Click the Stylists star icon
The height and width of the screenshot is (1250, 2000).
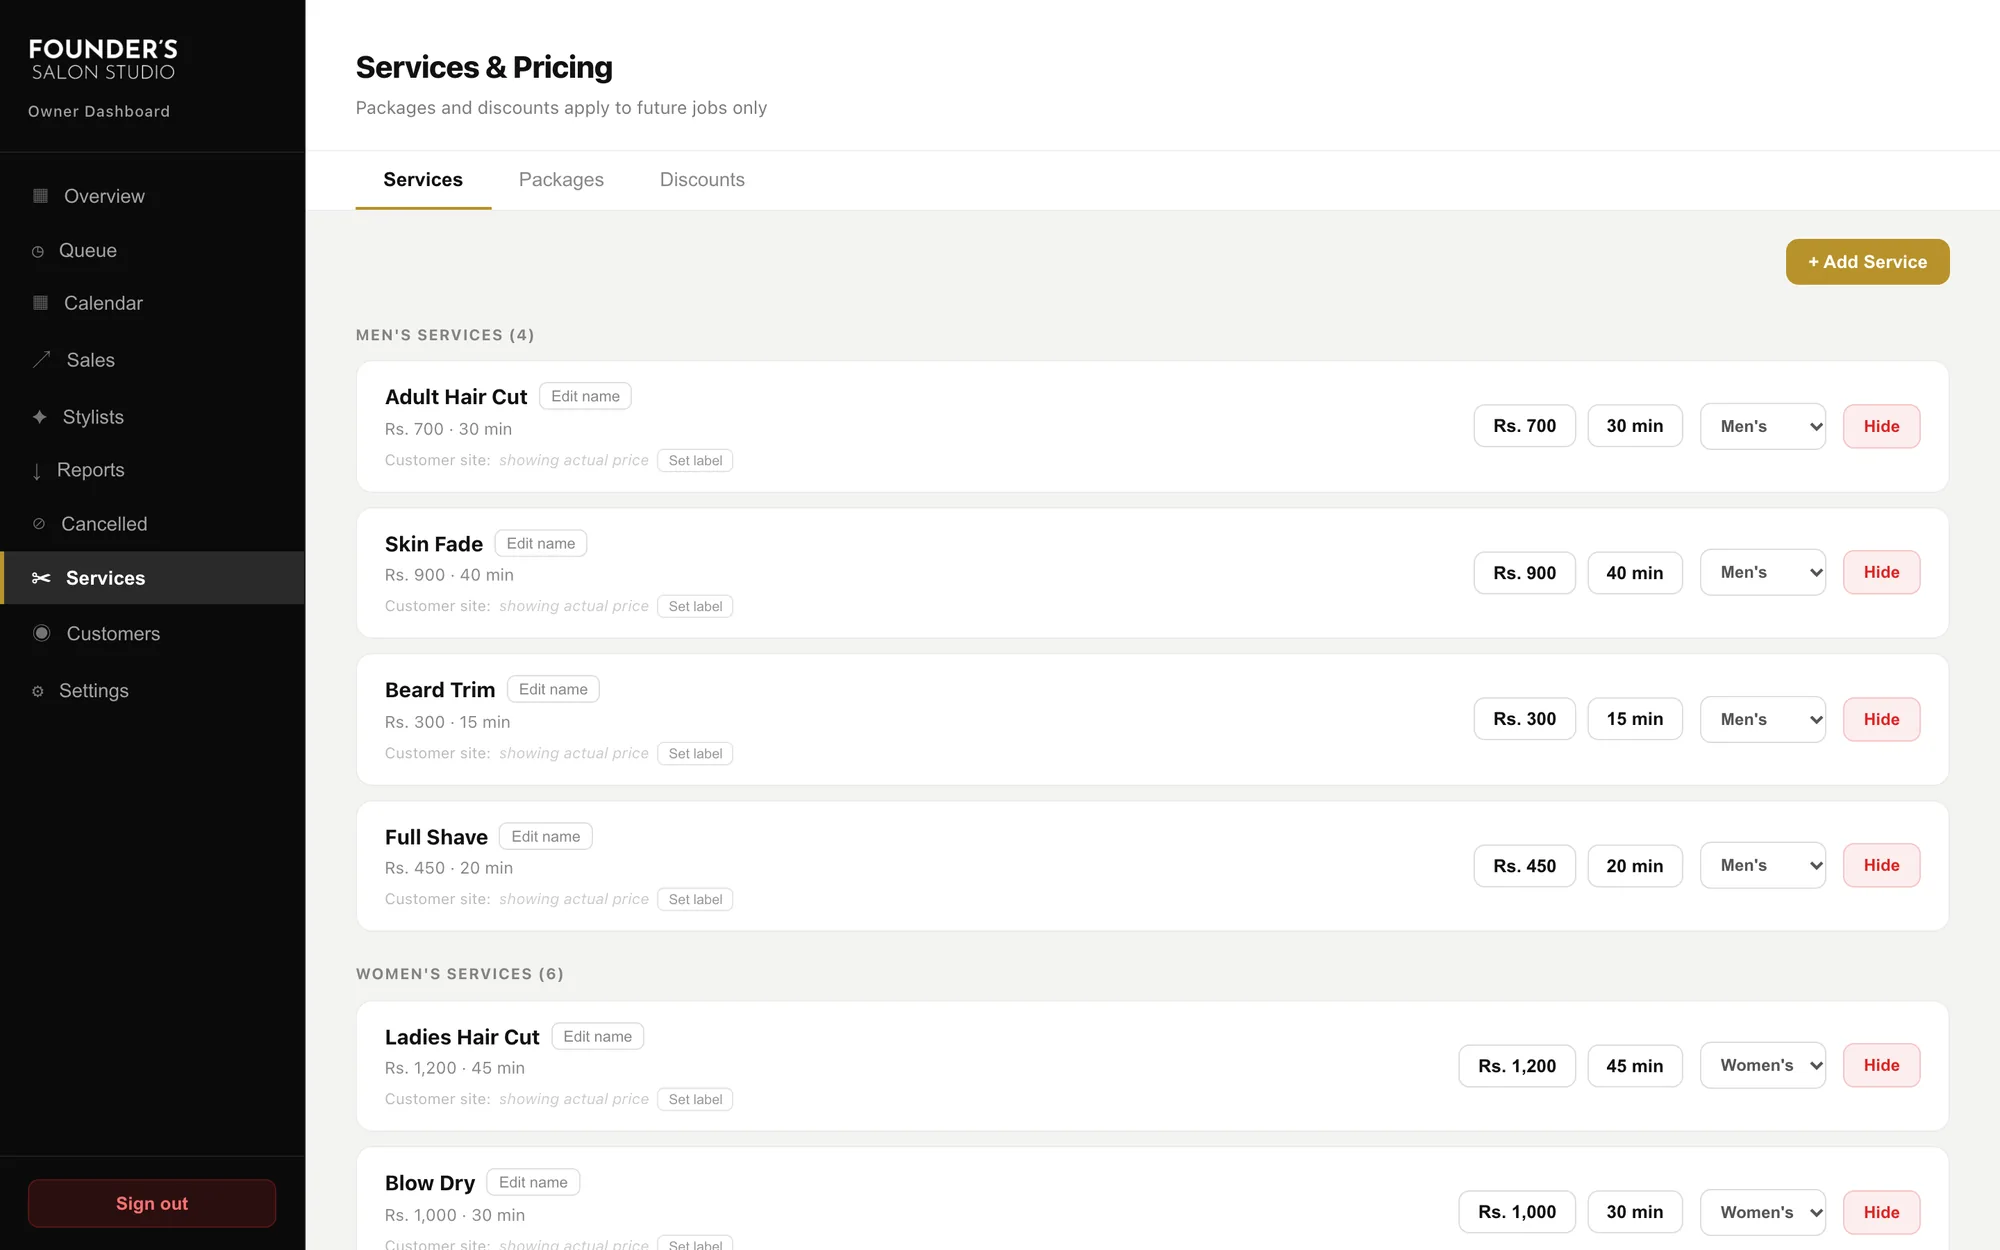coord(39,417)
